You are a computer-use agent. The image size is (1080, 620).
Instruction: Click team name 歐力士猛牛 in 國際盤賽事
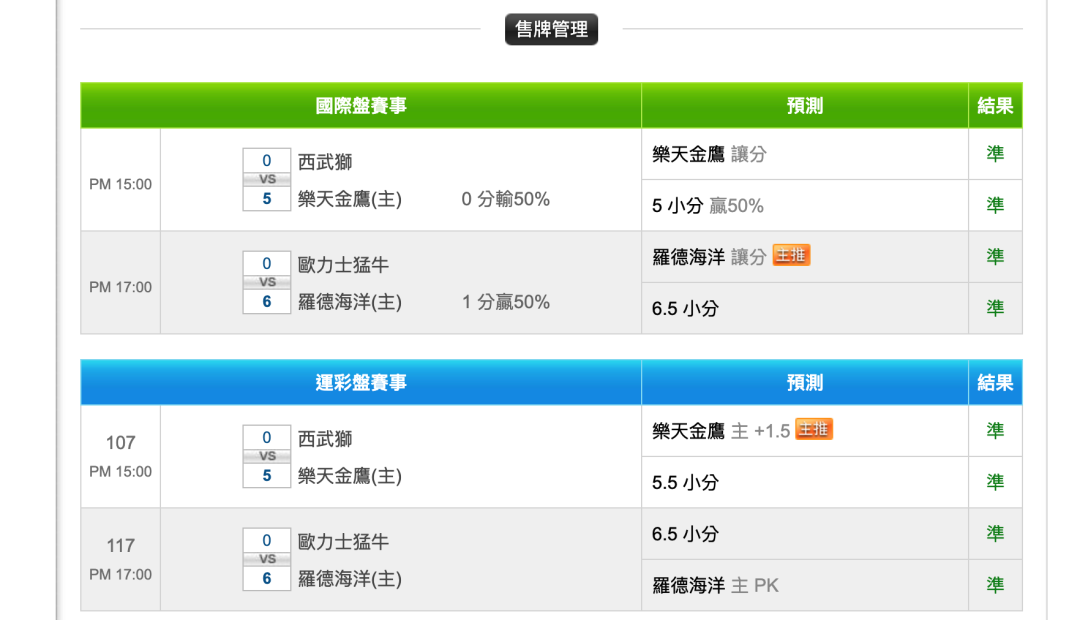tap(343, 265)
